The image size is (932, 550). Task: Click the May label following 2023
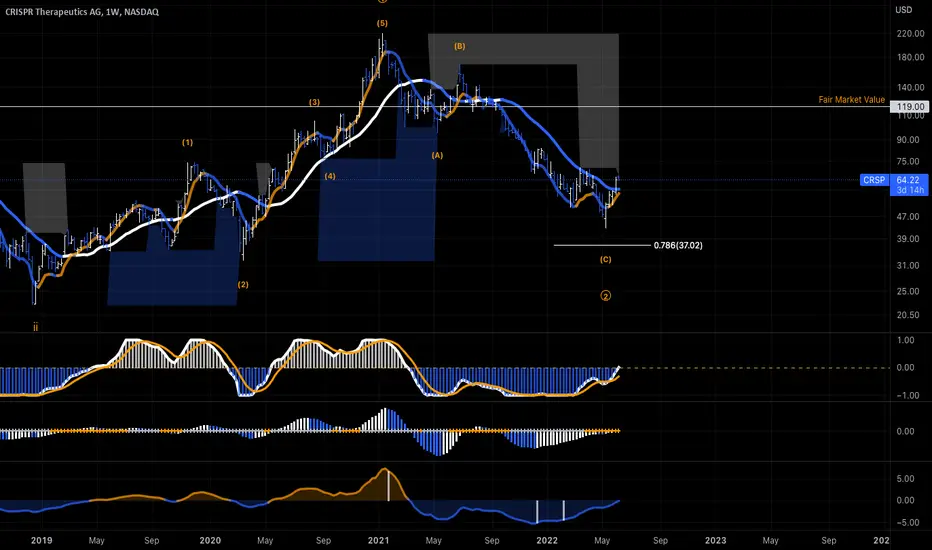(x=770, y=540)
